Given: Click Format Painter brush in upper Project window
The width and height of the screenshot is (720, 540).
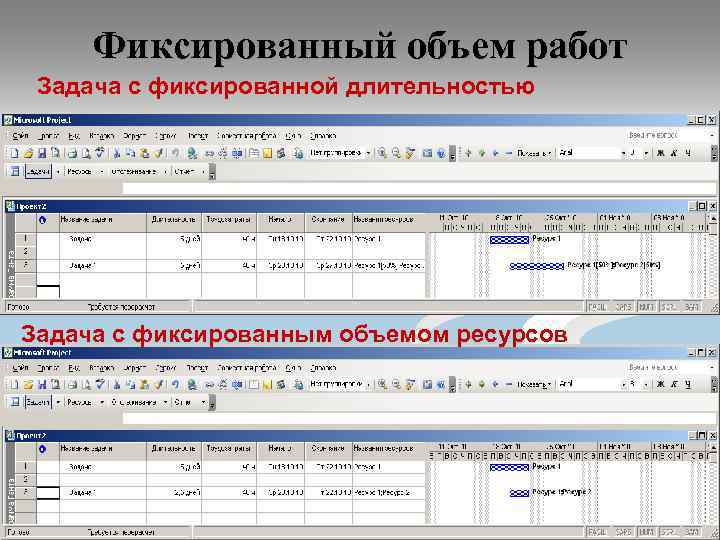Looking at the screenshot, I should click(159, 153).
